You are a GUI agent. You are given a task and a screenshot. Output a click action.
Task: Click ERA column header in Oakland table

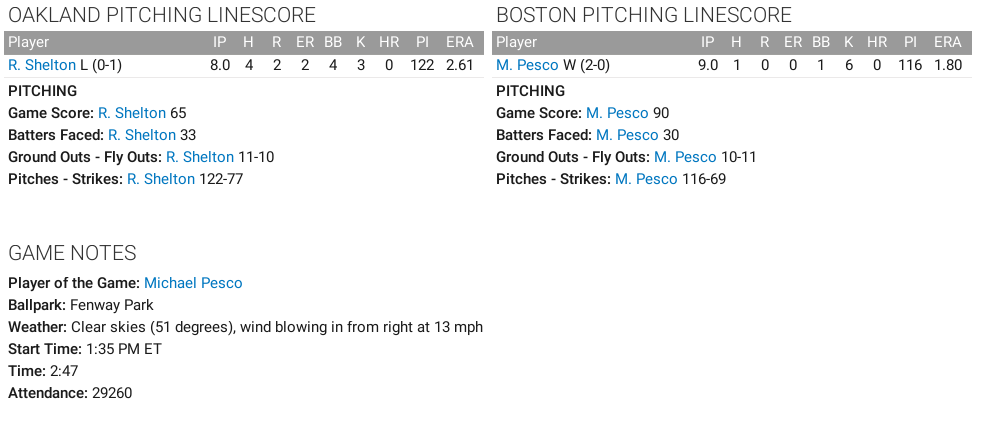(460, 42)
